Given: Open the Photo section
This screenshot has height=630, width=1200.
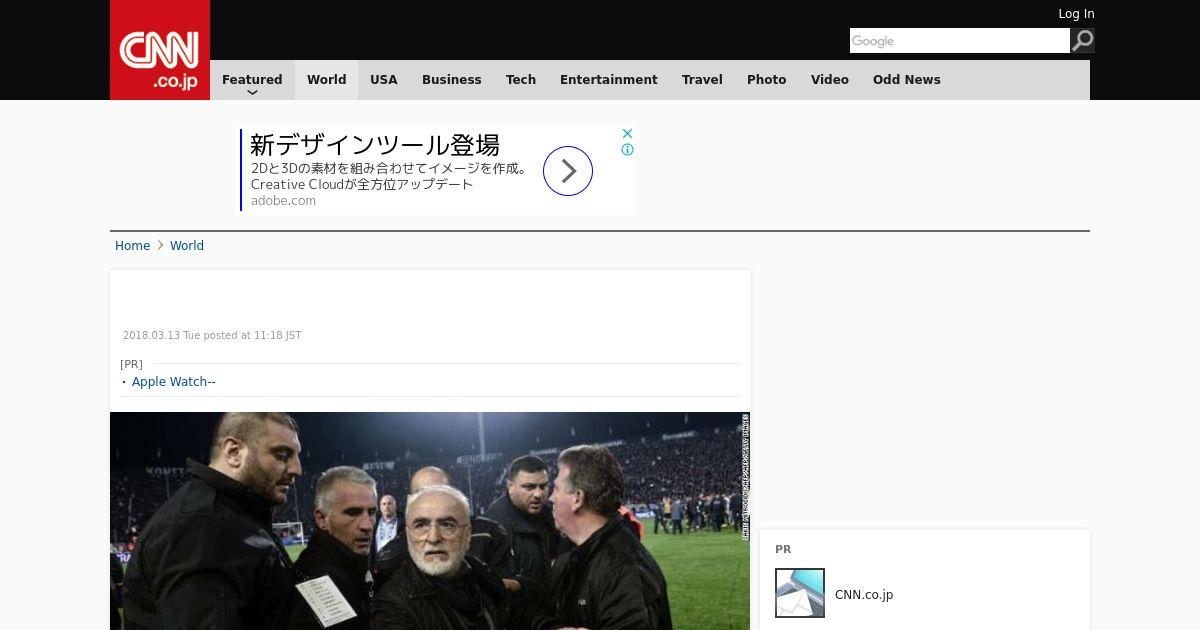Looking at the screenshot, I should pos(767,80).
